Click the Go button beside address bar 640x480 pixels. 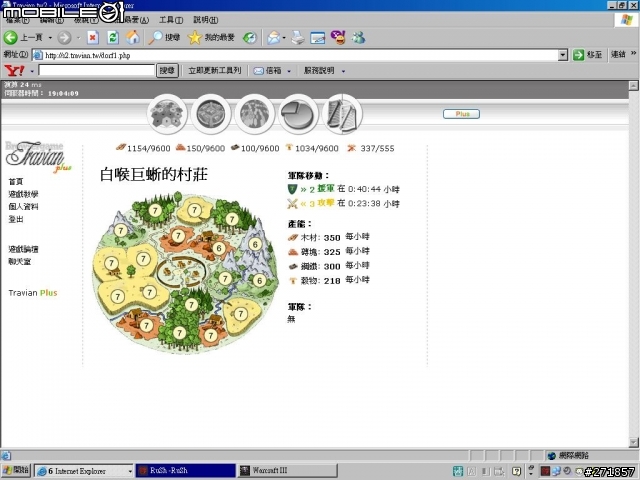tap(587, 55)
